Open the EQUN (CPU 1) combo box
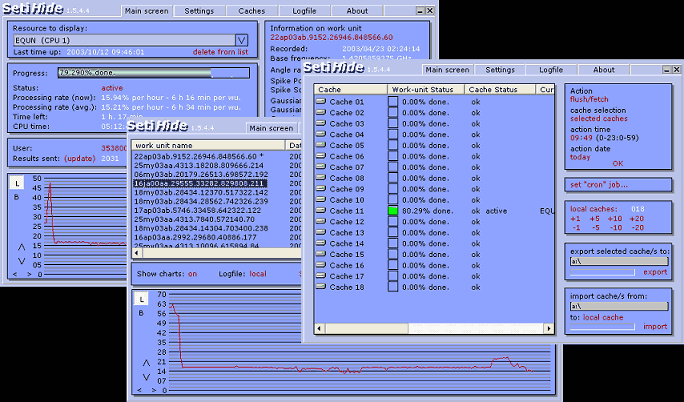Screen dimensions: 684x402 click(x=131, y=40)
